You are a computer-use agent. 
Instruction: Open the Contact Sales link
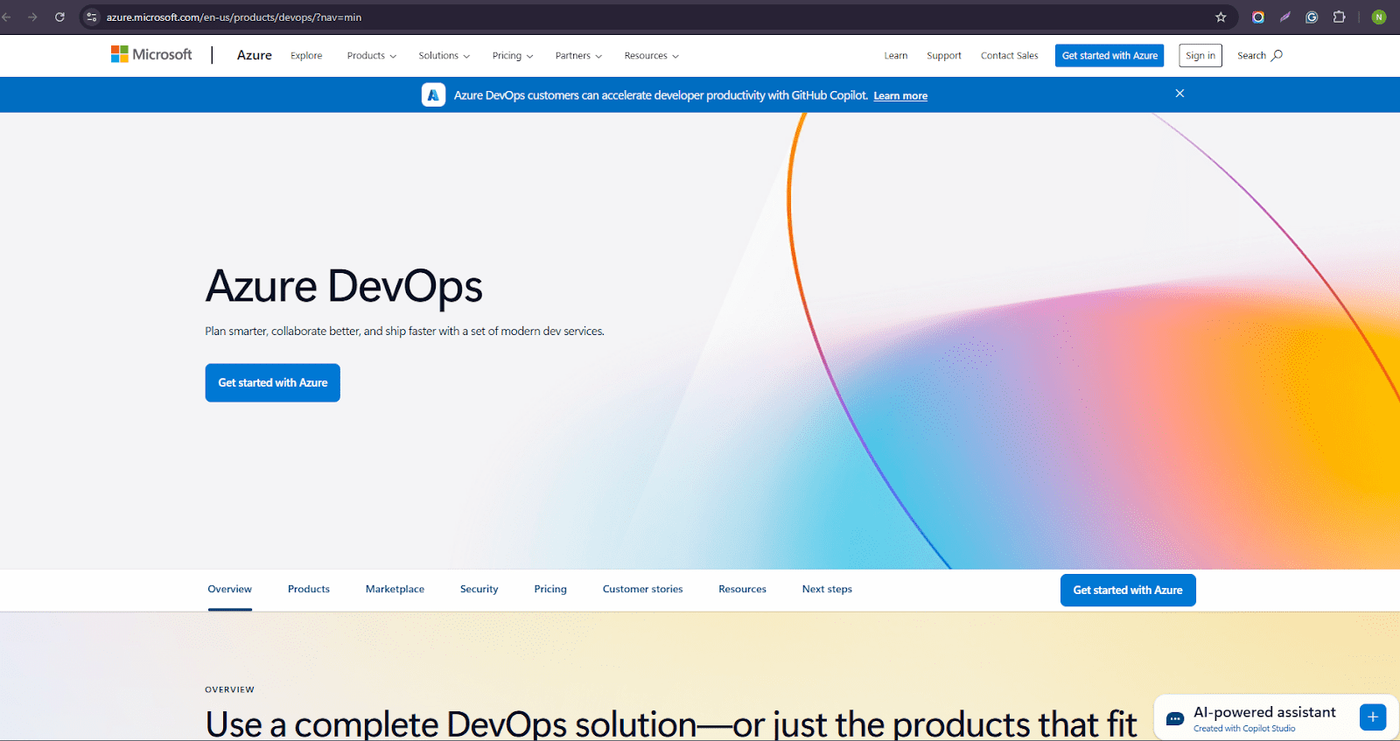pyautogui.click(x=1009, y=56)
